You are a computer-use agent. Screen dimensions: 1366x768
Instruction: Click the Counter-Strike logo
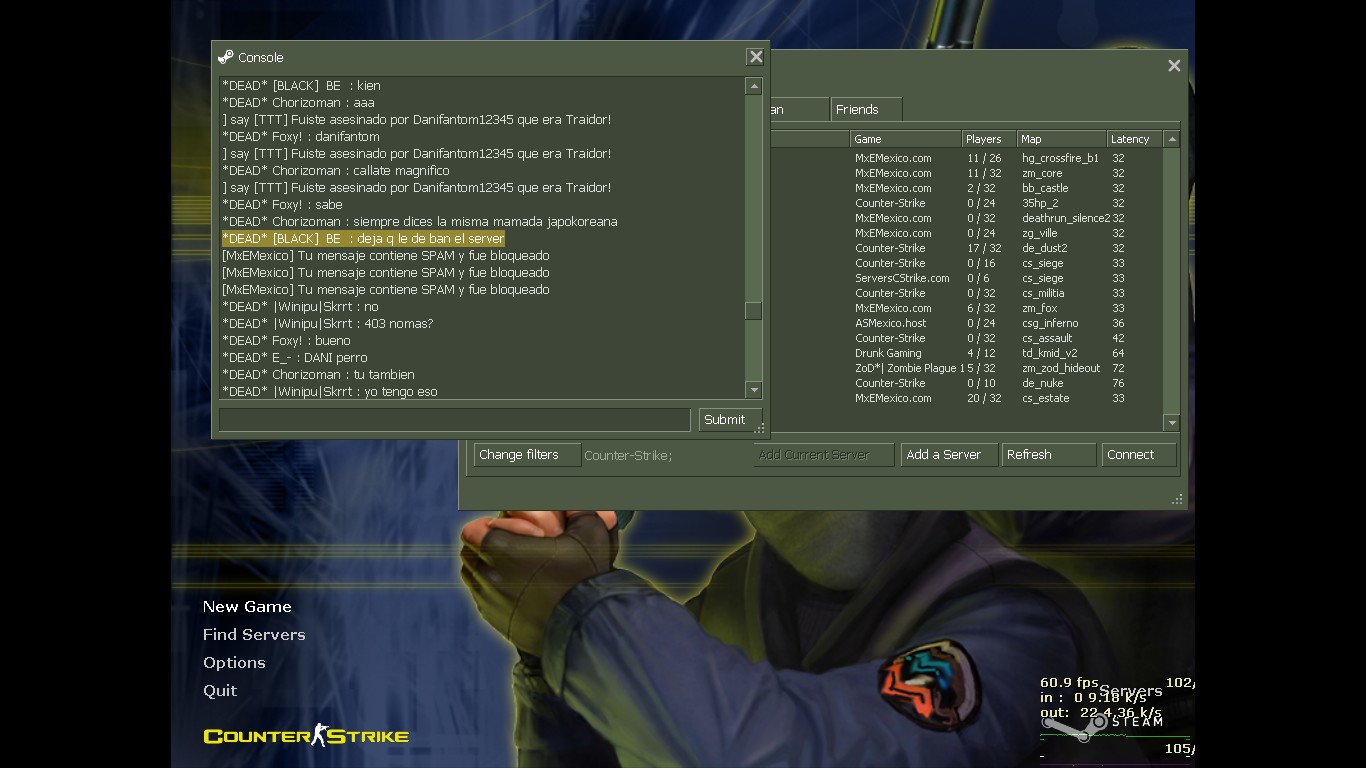click(x=306, y=736)
